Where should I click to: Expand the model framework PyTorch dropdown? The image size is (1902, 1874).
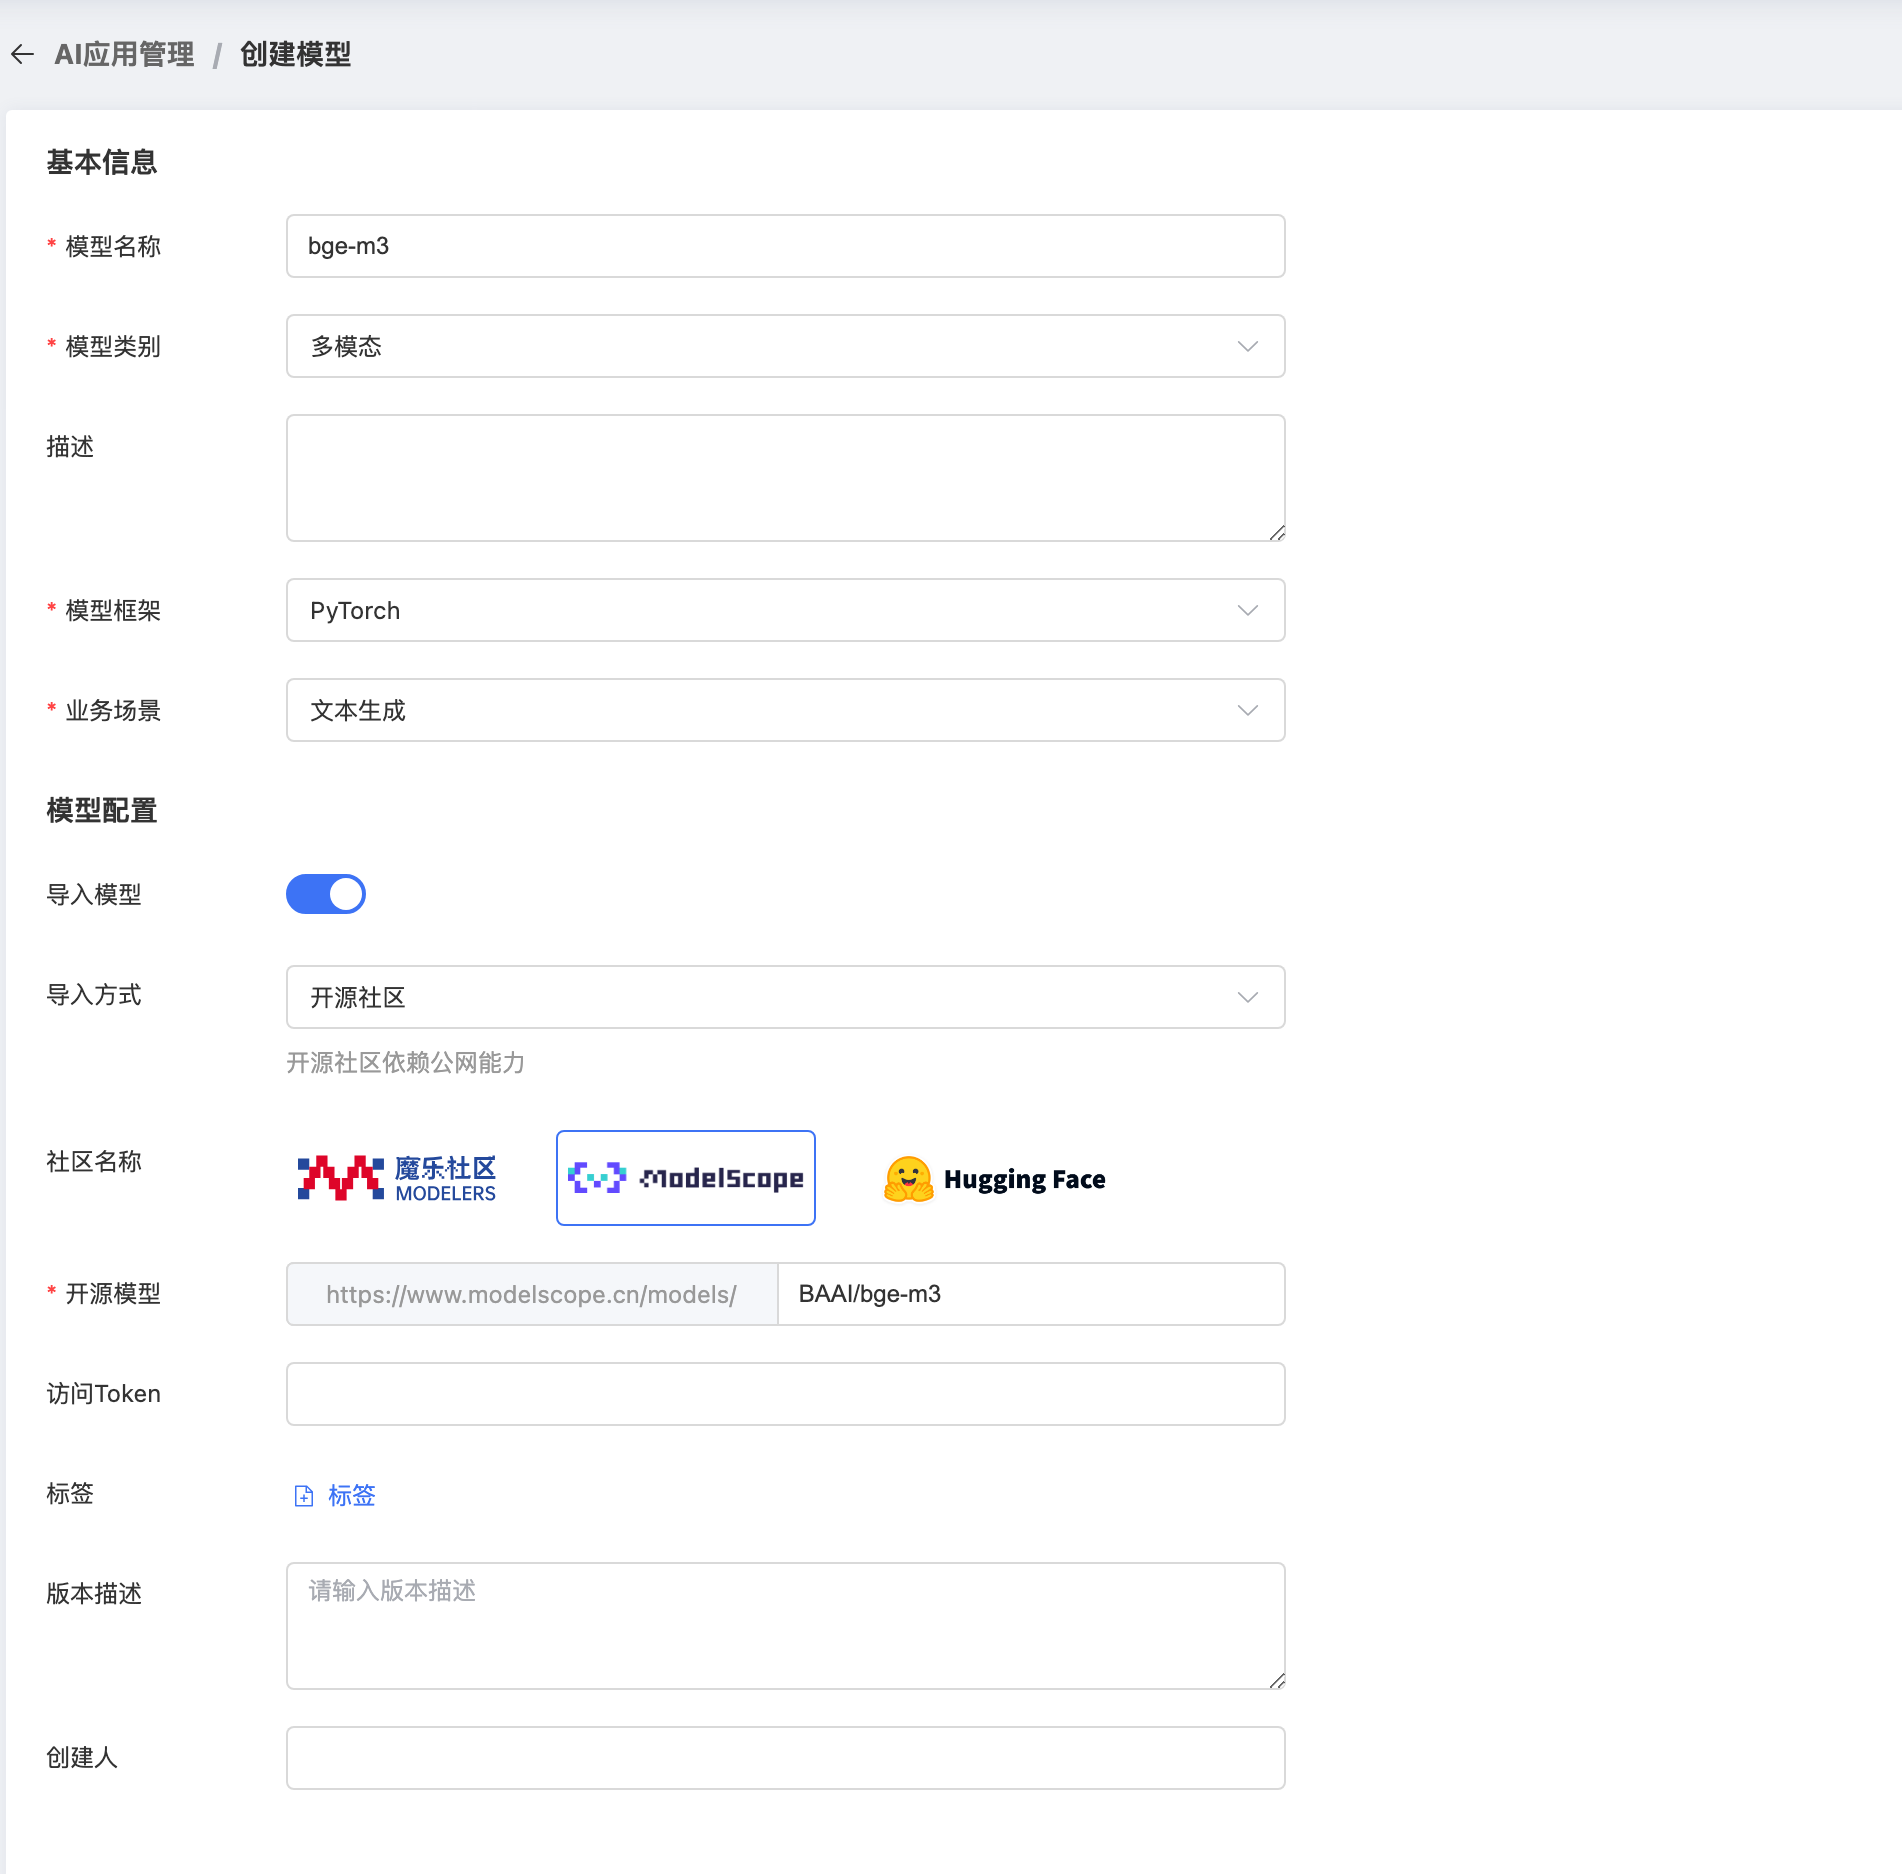click(x=785, y=610)
